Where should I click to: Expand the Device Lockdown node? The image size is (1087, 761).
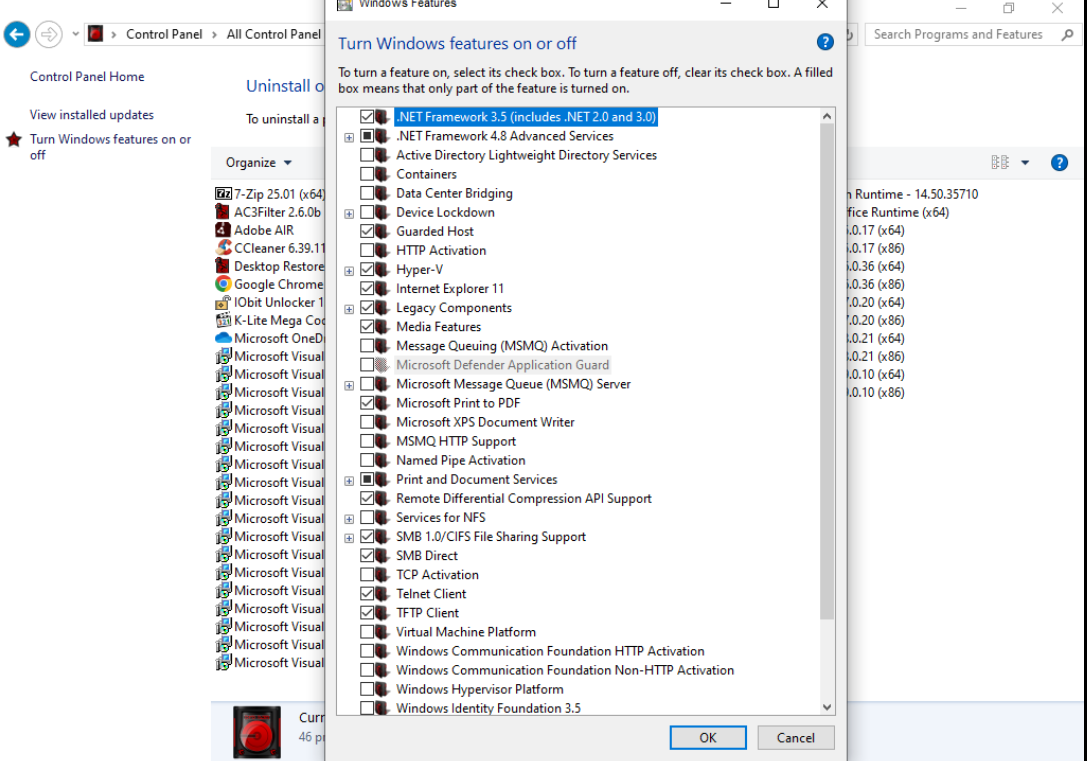[349, 213]
